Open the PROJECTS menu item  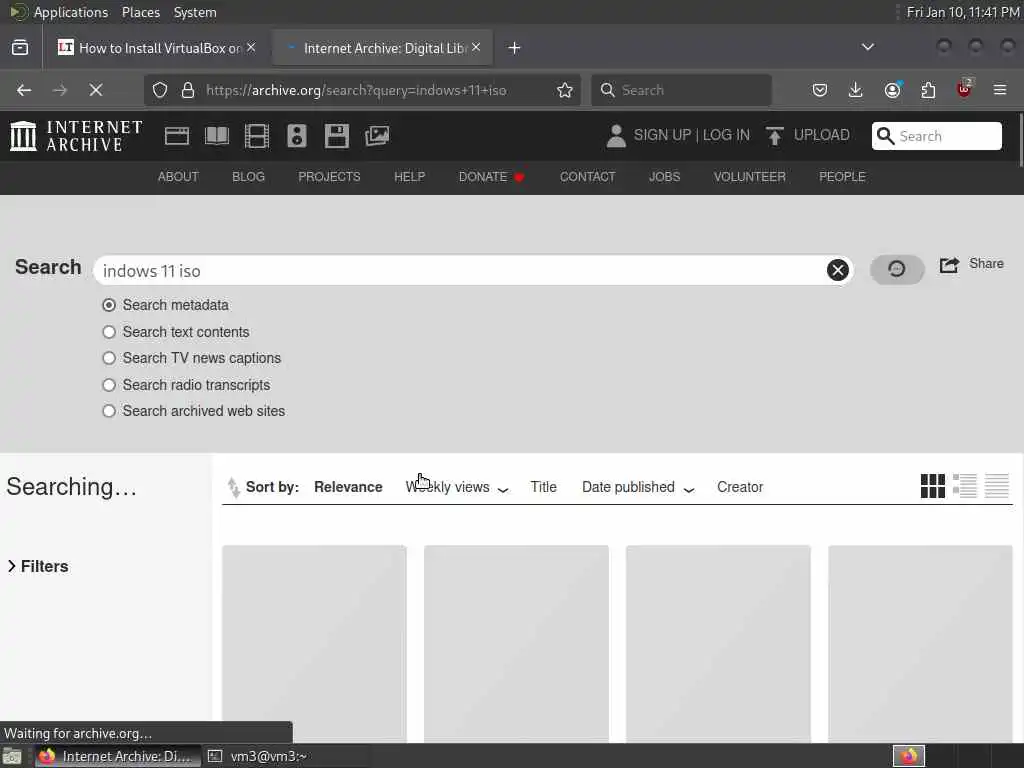tap(329, 177)
